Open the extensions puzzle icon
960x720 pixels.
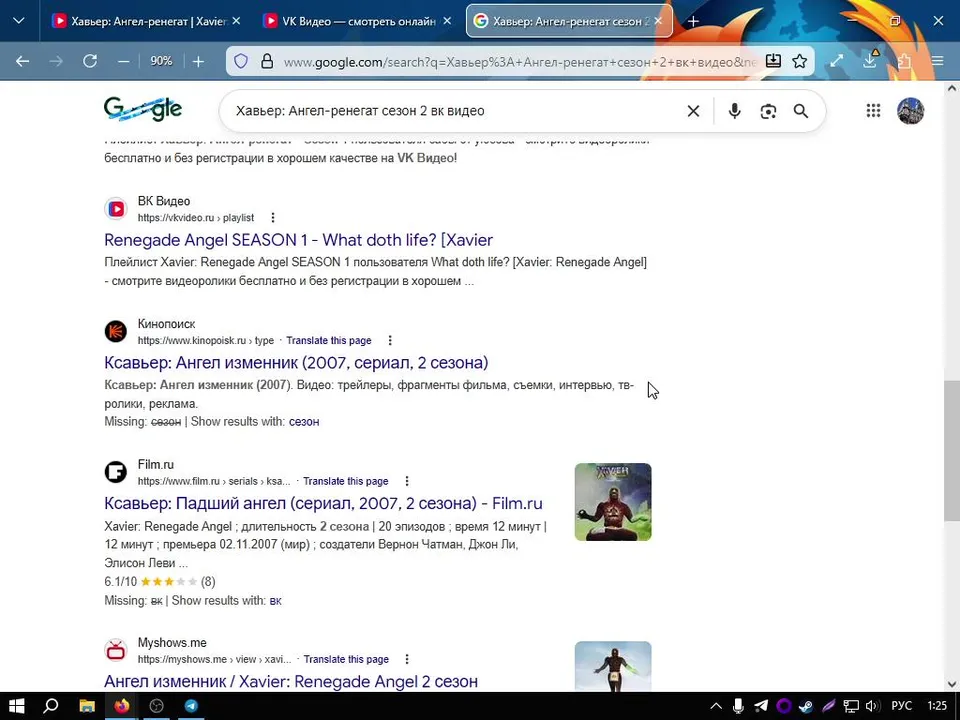(904, 61)
